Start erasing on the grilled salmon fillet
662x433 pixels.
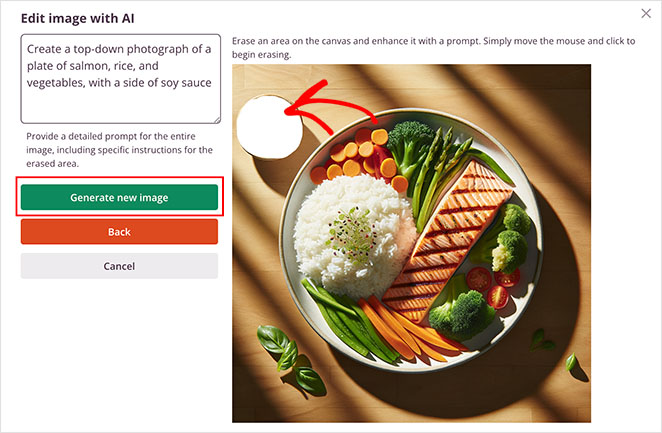click(x=448, y=241)
